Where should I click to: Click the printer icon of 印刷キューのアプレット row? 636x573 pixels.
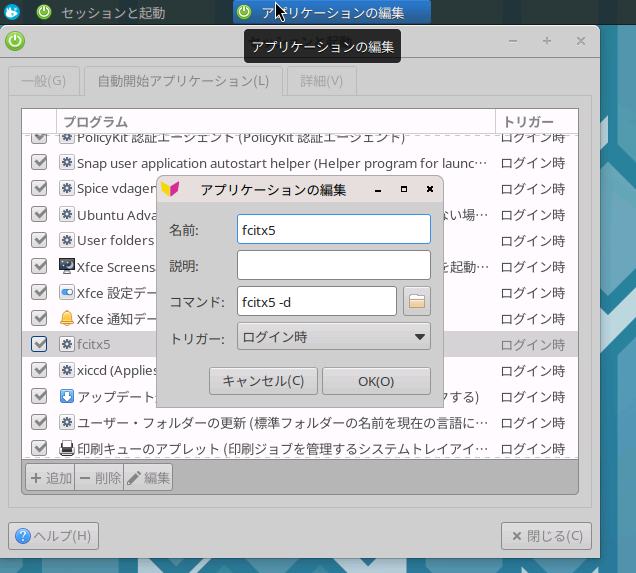[67, 448]
